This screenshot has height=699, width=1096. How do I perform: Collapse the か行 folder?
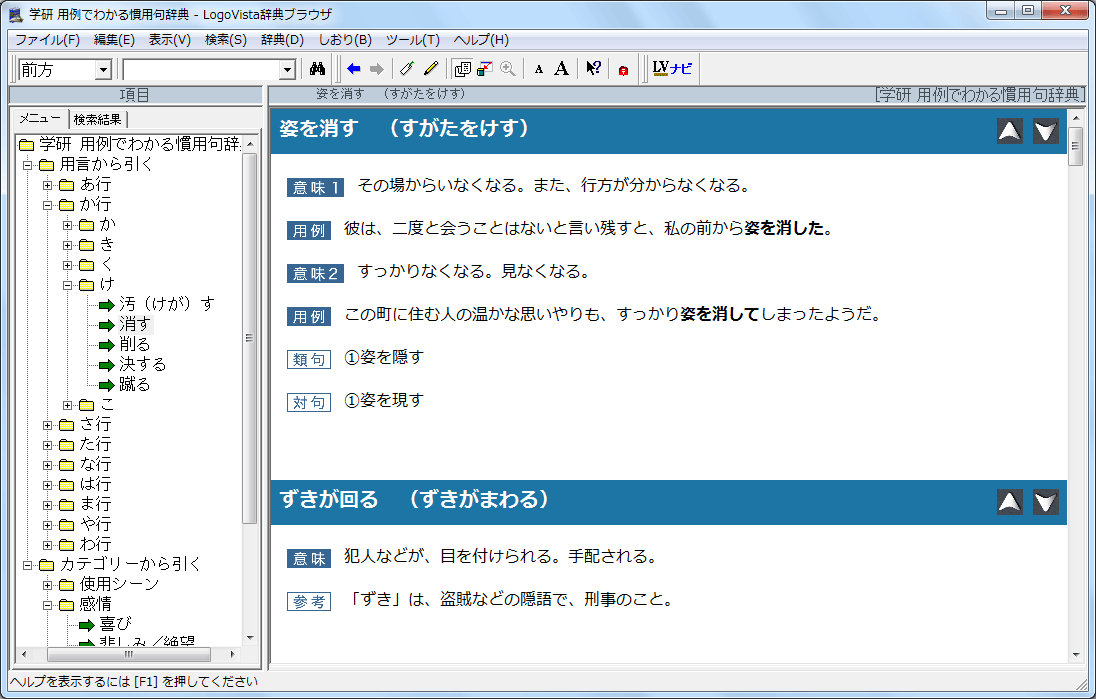48,205
